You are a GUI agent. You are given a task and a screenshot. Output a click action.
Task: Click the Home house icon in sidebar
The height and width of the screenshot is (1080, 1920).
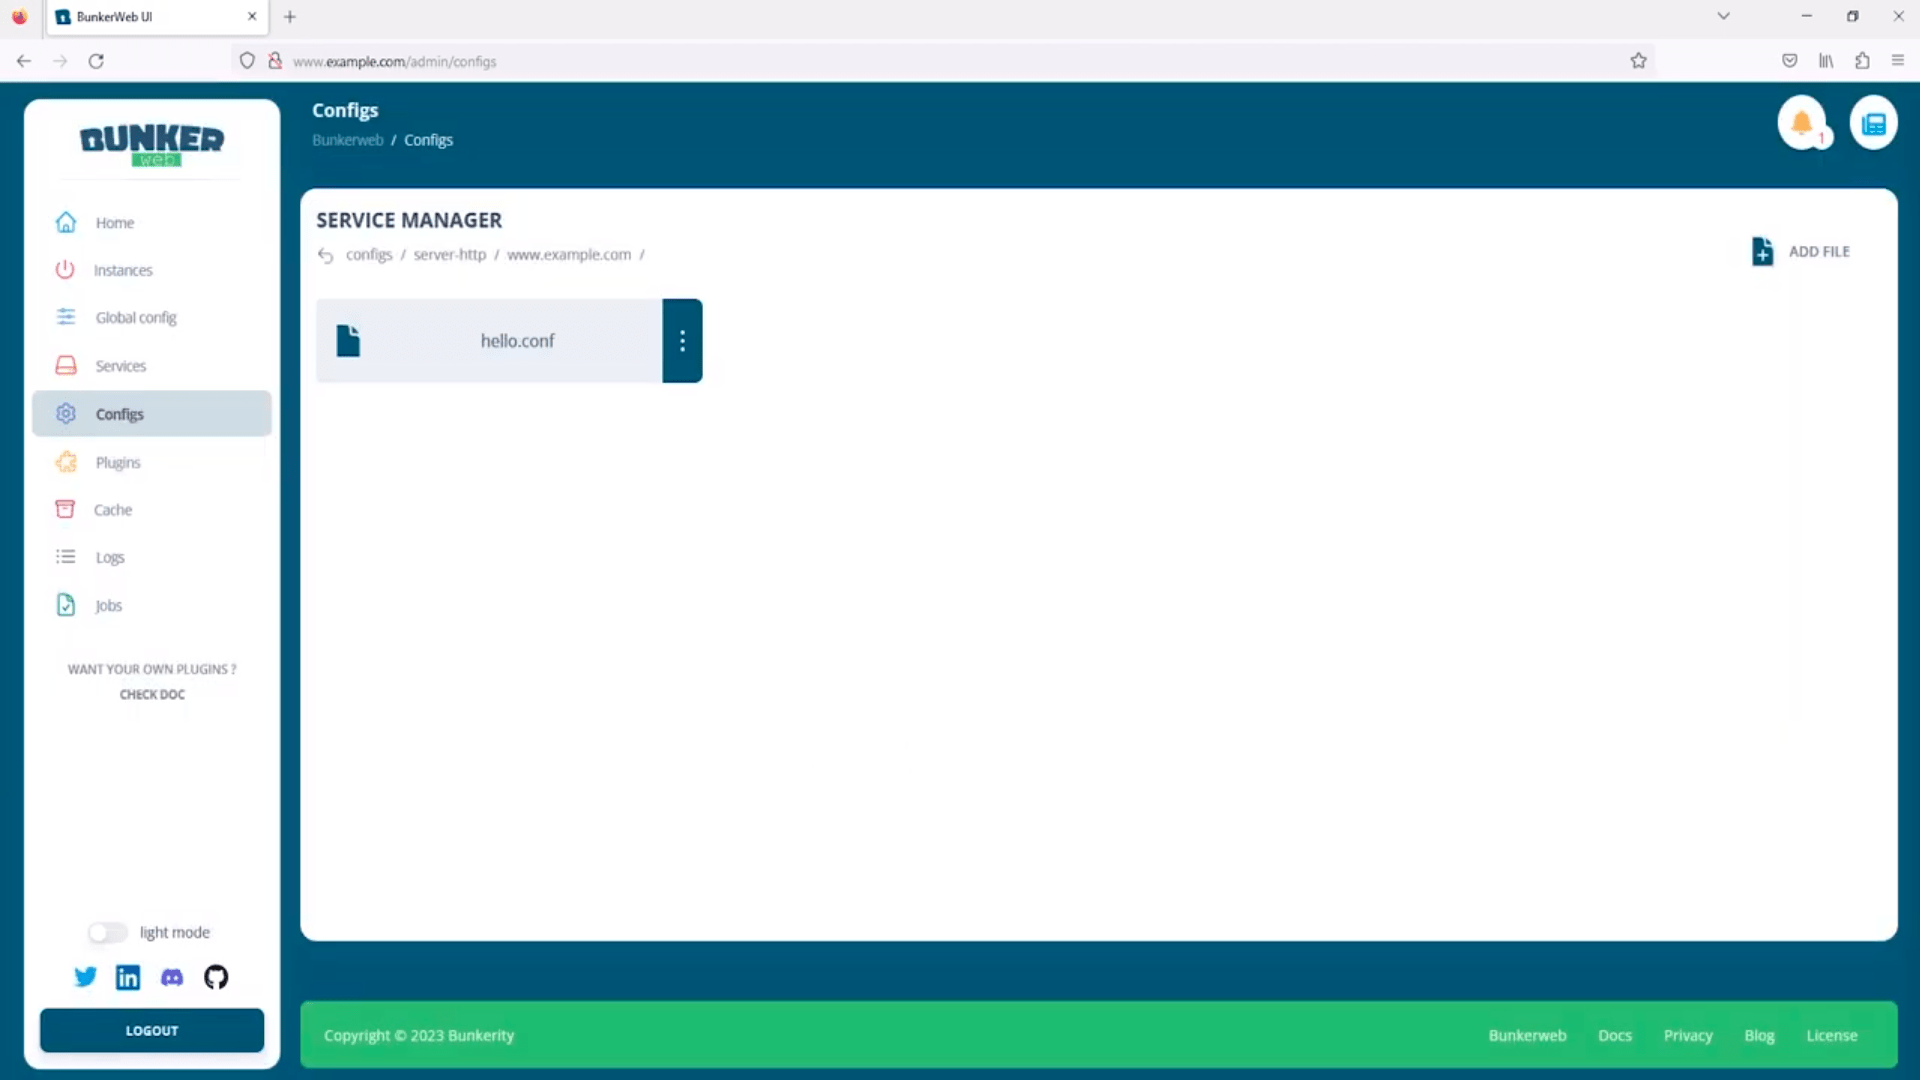coord(66,222)
